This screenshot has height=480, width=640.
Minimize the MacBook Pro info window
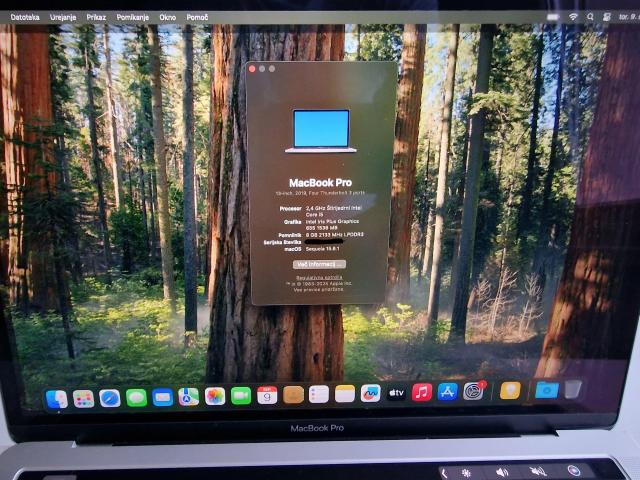262,69
